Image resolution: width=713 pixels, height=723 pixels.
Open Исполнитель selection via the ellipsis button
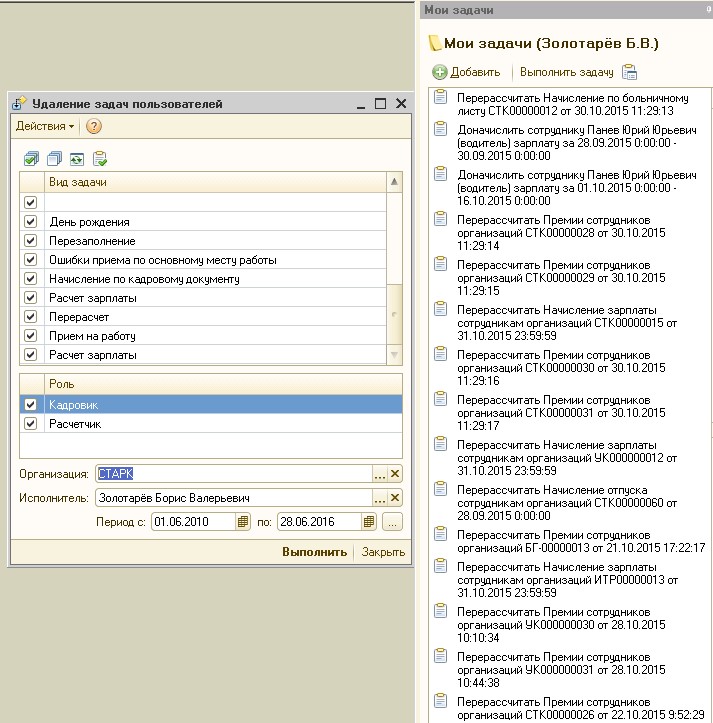[380, 498]
